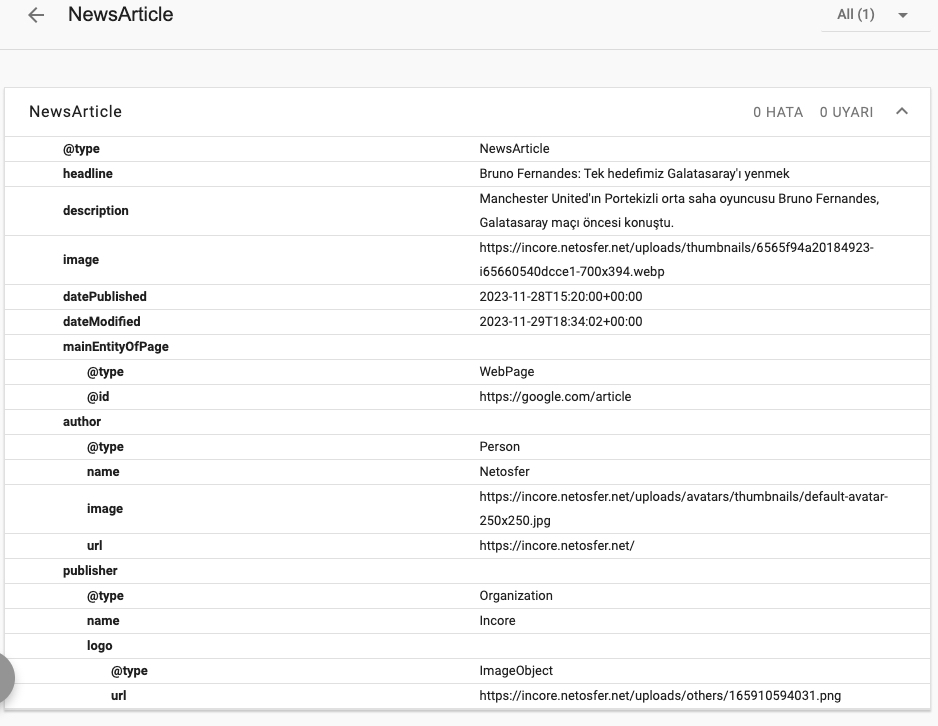This screenshot has height=726, width=938.
Task: Click the https://google.com/article id value
Action: [x=555, y=396]
